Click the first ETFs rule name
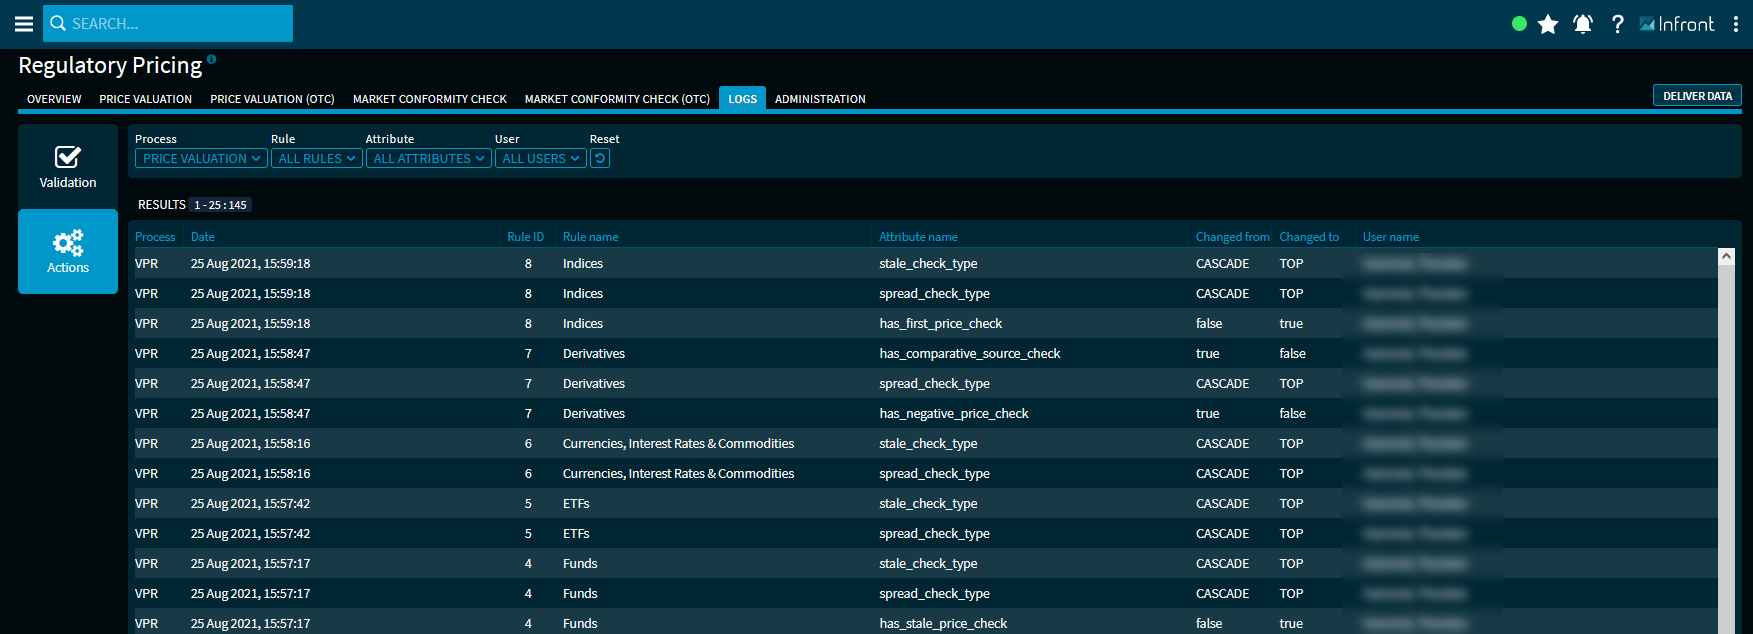 coord(576,503)
